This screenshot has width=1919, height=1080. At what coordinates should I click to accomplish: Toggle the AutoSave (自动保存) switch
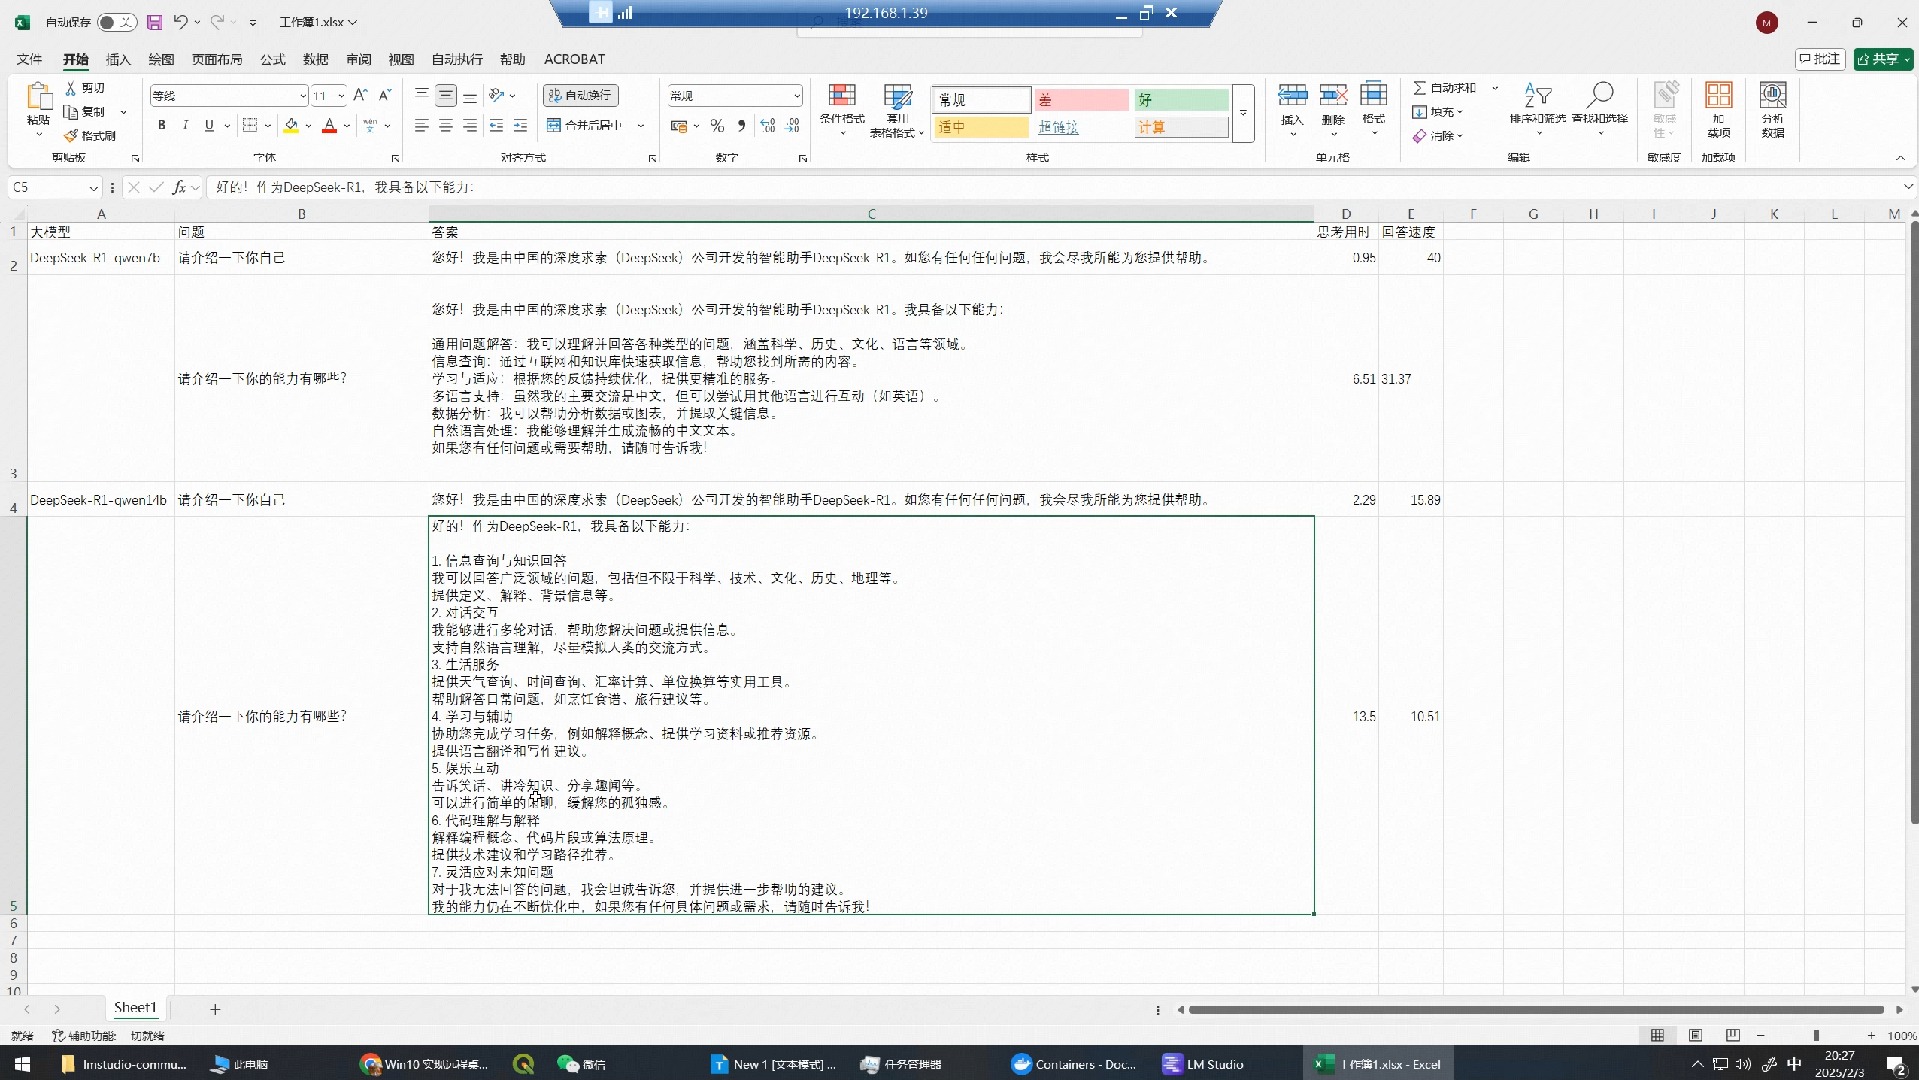[117, 22]
